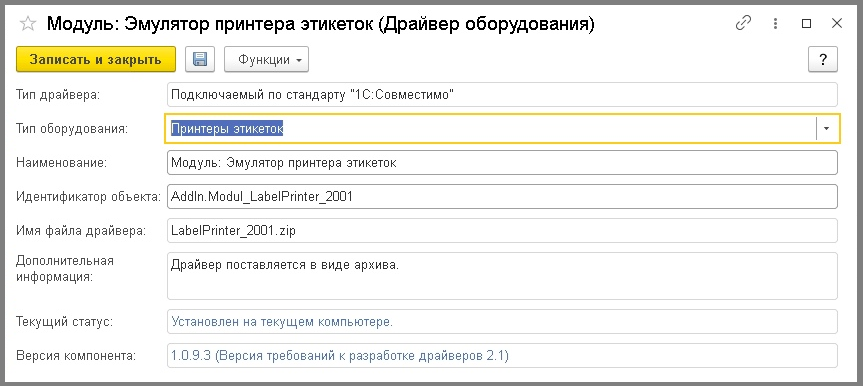The width and height of the screenshot is (863, 386).
Task: Maximize the driver module window
Action: (806, 24)
